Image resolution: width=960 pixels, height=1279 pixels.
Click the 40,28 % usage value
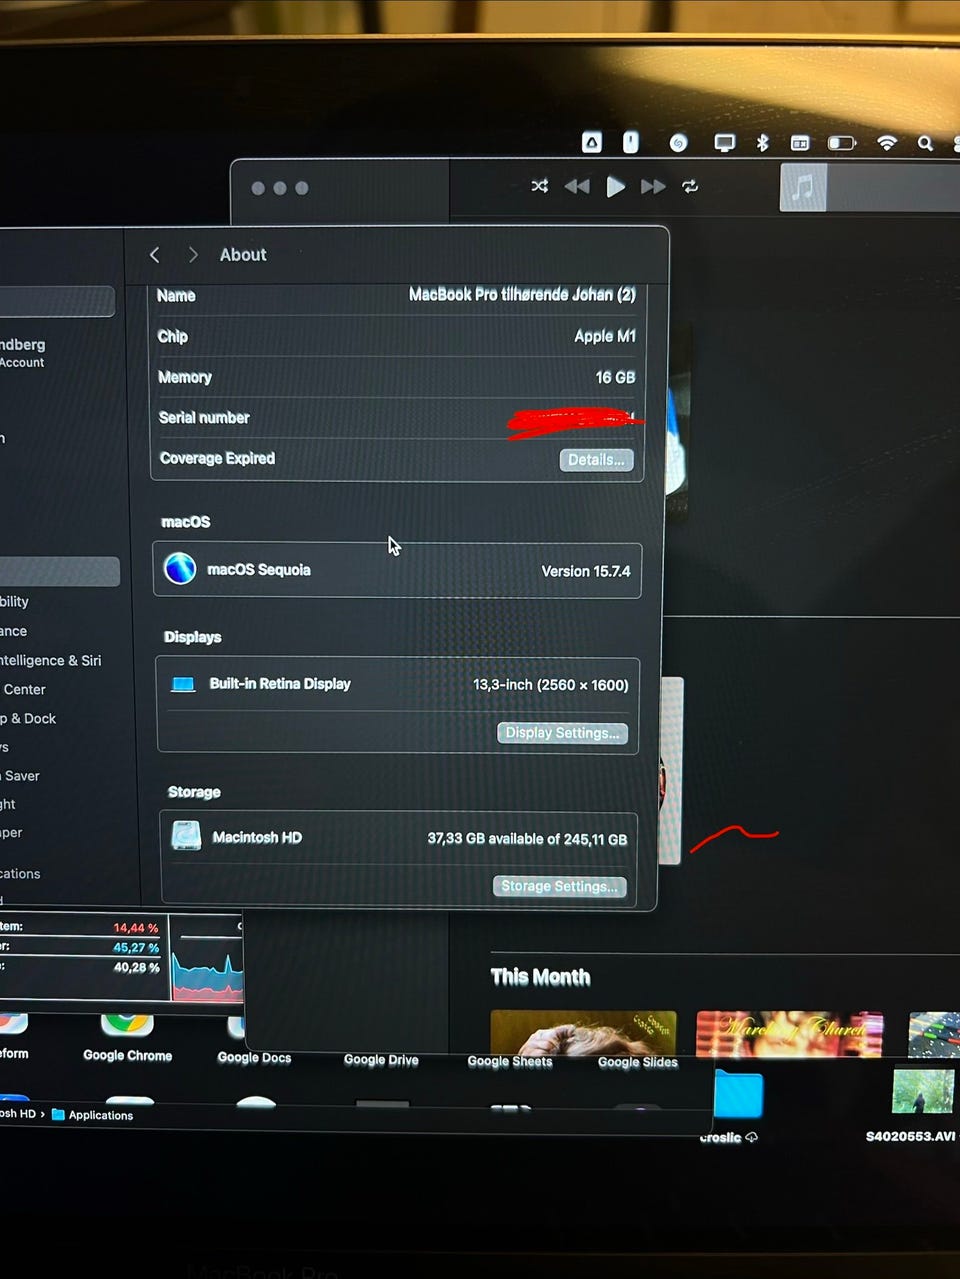136,967
